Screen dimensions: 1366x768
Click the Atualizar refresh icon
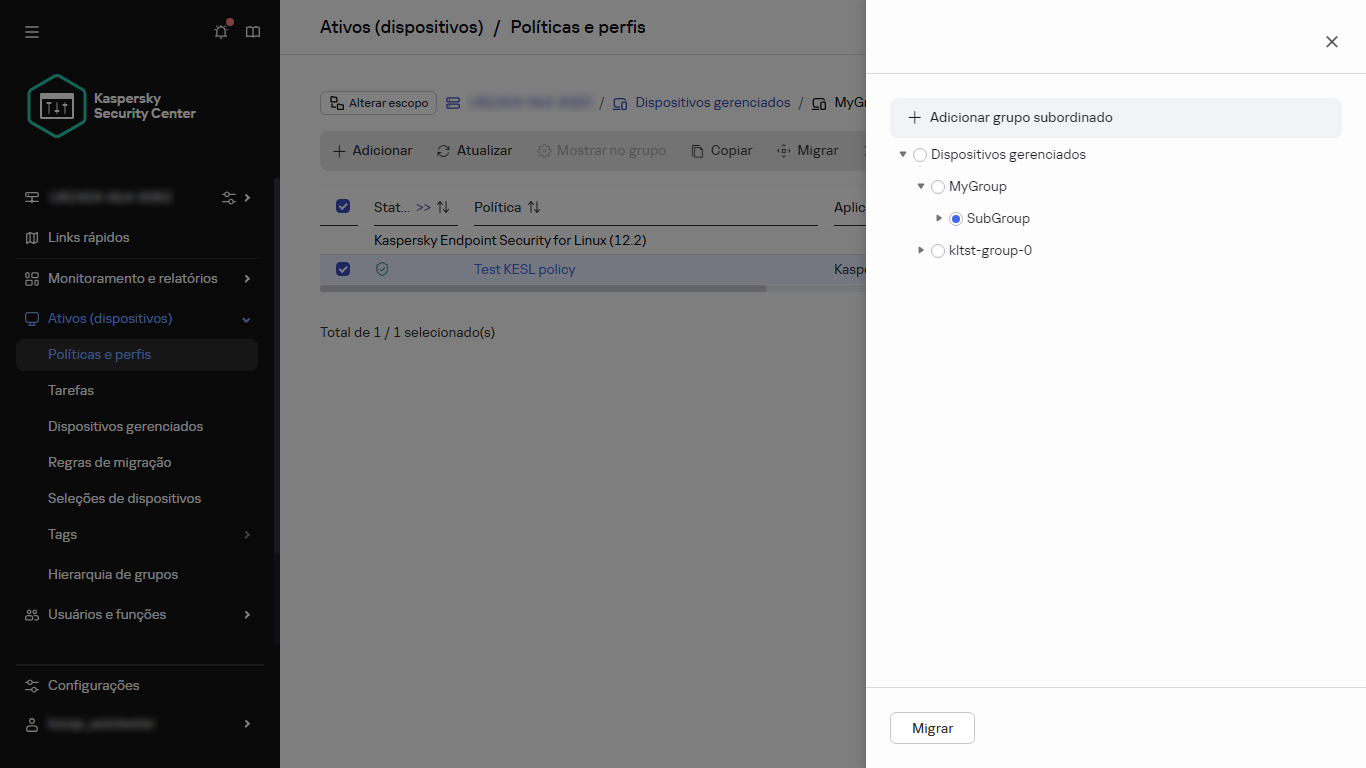pos(444,151)
